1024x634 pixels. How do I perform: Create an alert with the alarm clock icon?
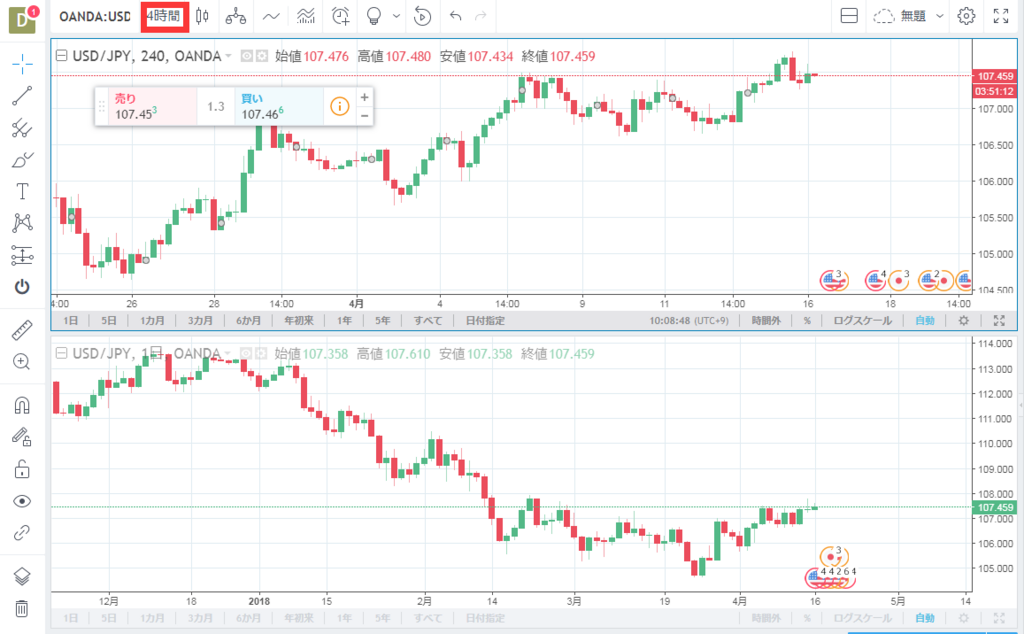(x=340, y=16)
